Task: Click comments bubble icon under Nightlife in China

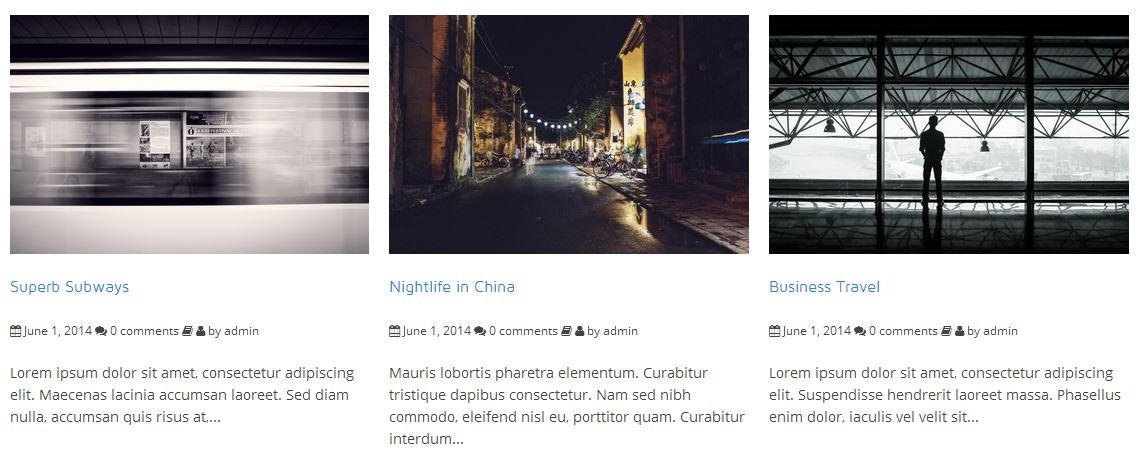Action: click(x=480, y=331)
